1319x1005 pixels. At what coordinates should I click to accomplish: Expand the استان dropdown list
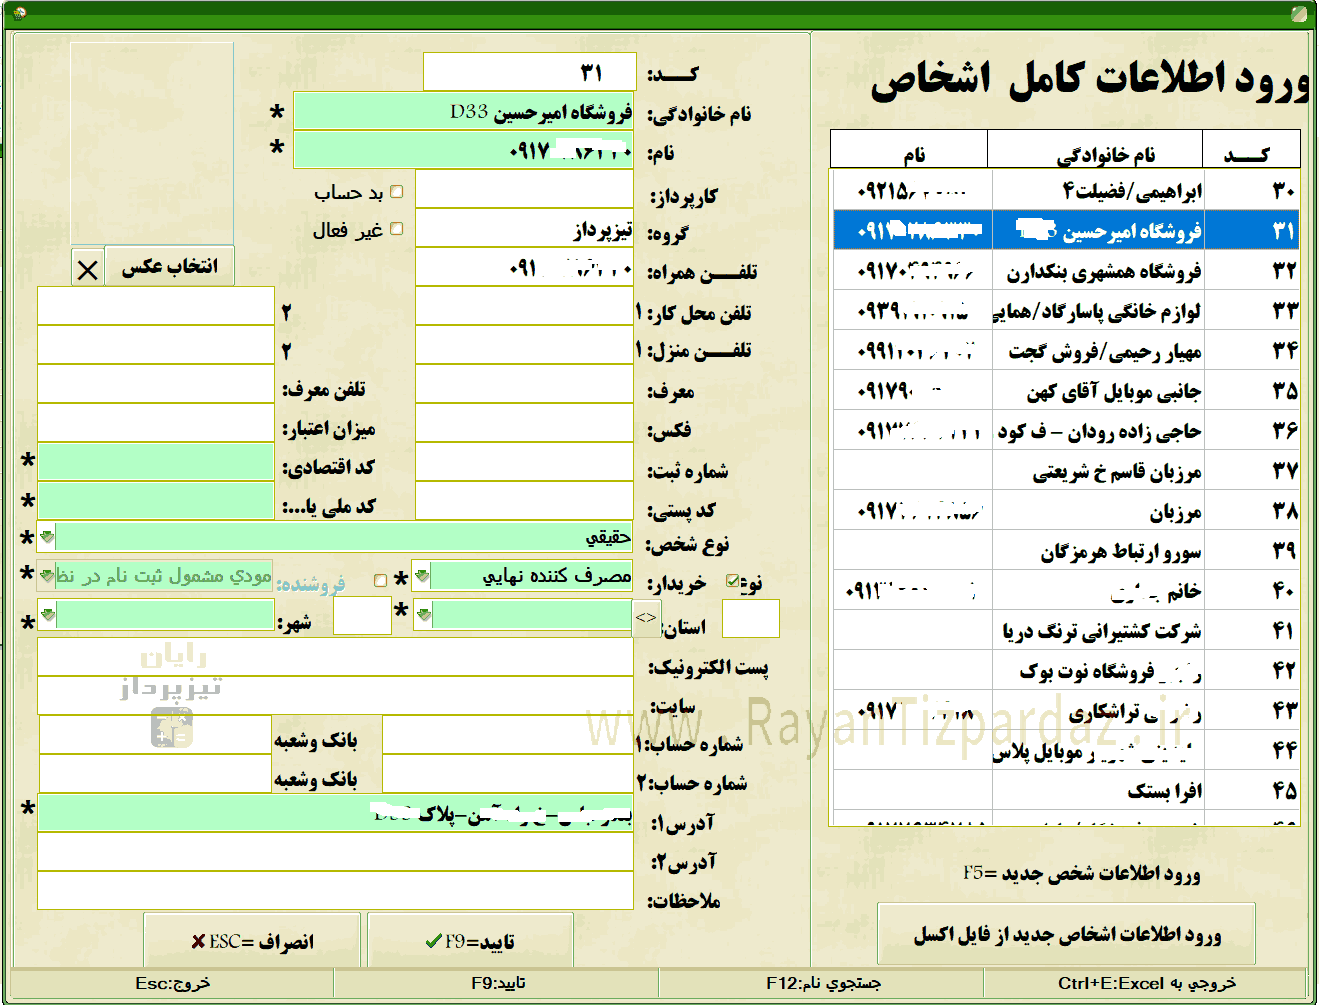[423, 614]
